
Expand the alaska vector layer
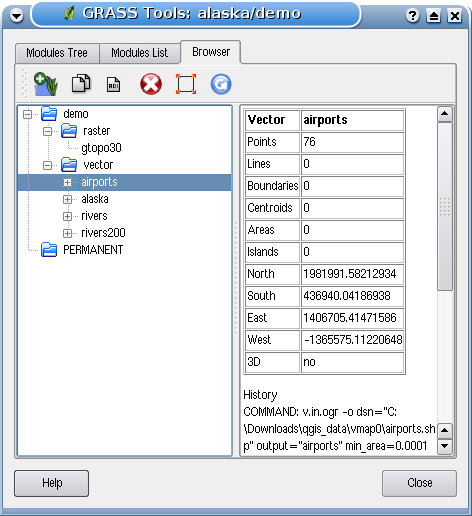67,199
